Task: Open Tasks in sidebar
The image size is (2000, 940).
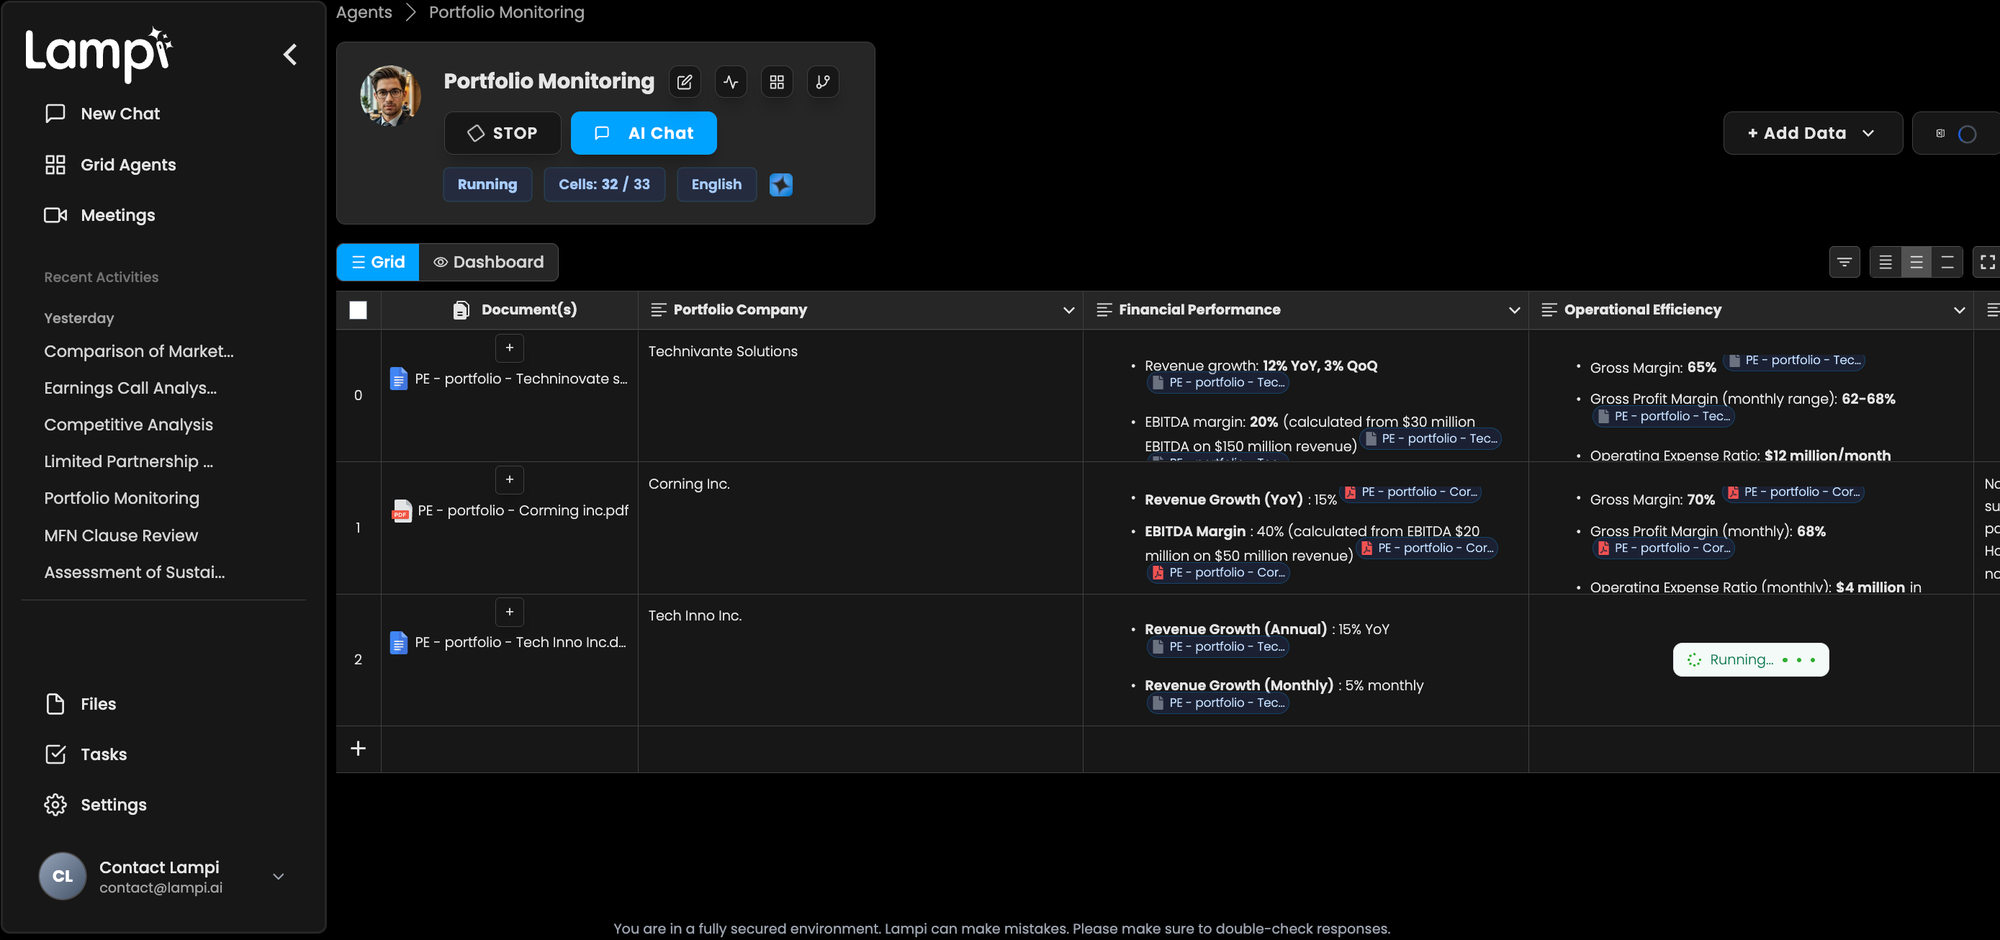Action: point(86,754)
